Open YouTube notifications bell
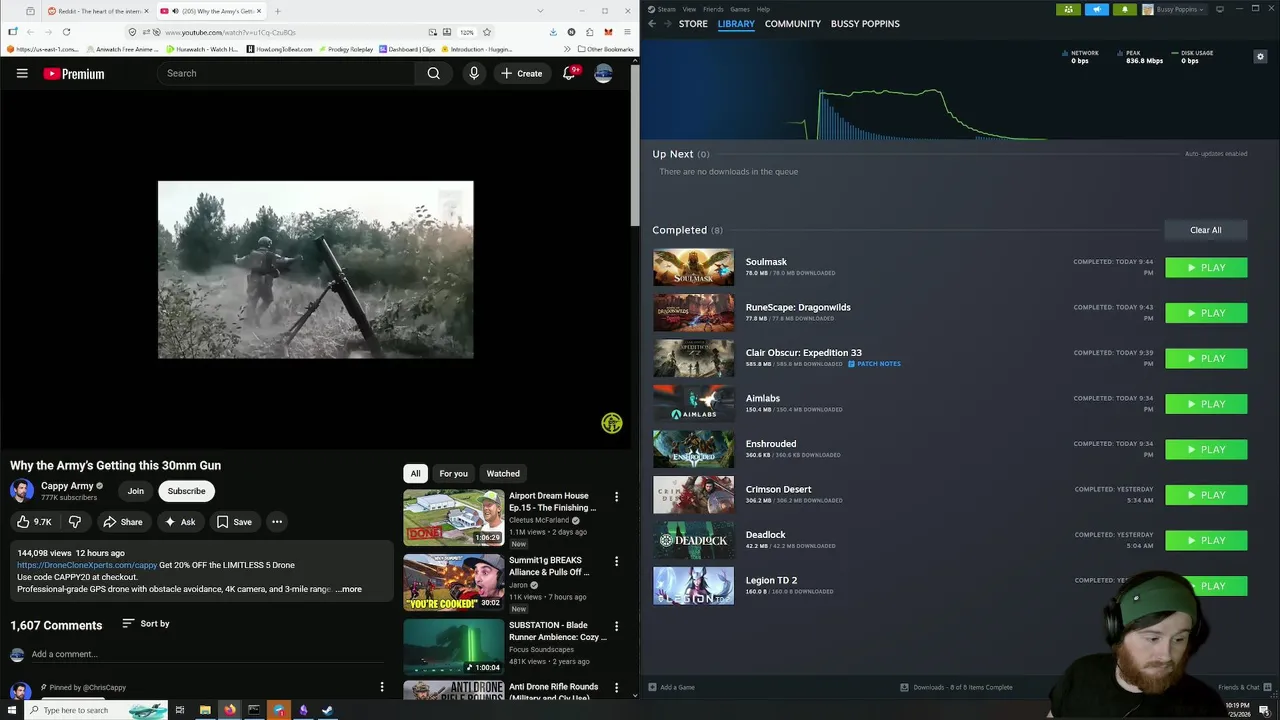1280x720 pixels. coord(569,73)
